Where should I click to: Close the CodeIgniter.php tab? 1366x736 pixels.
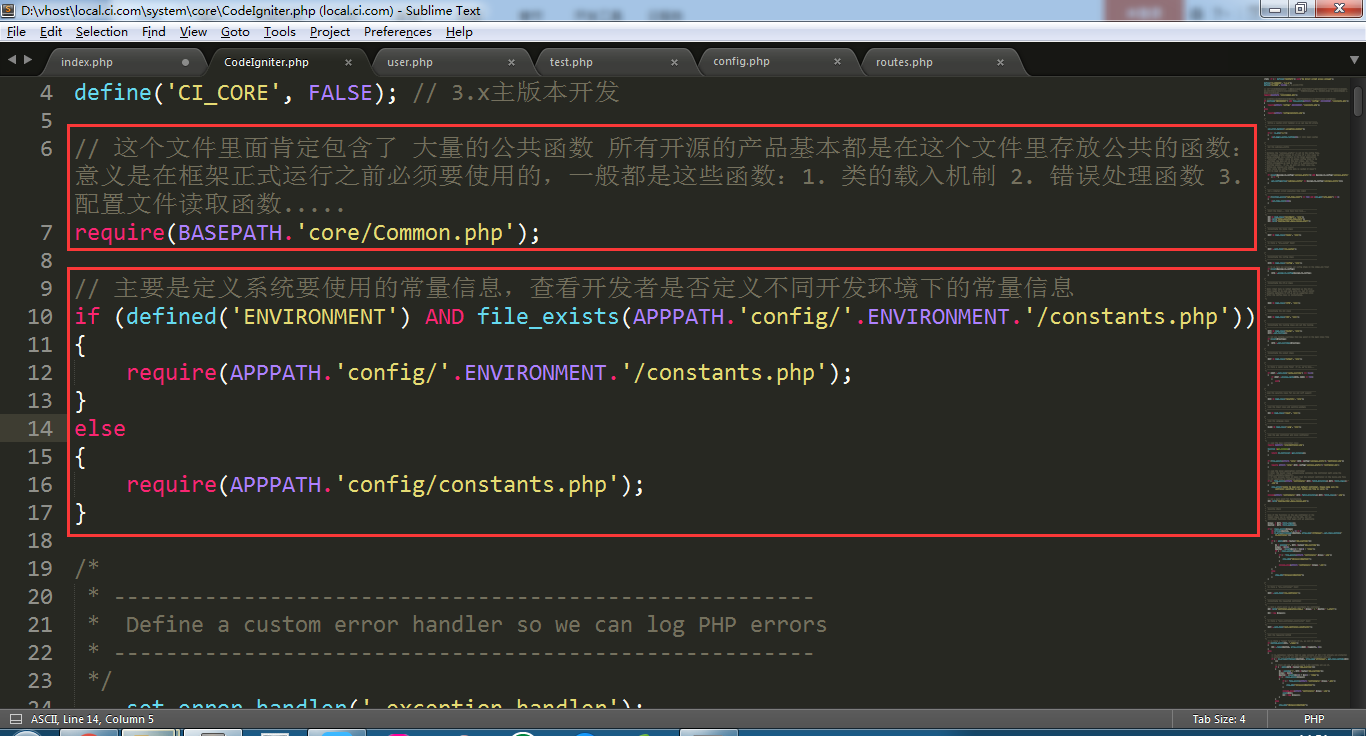click(348, 62)
